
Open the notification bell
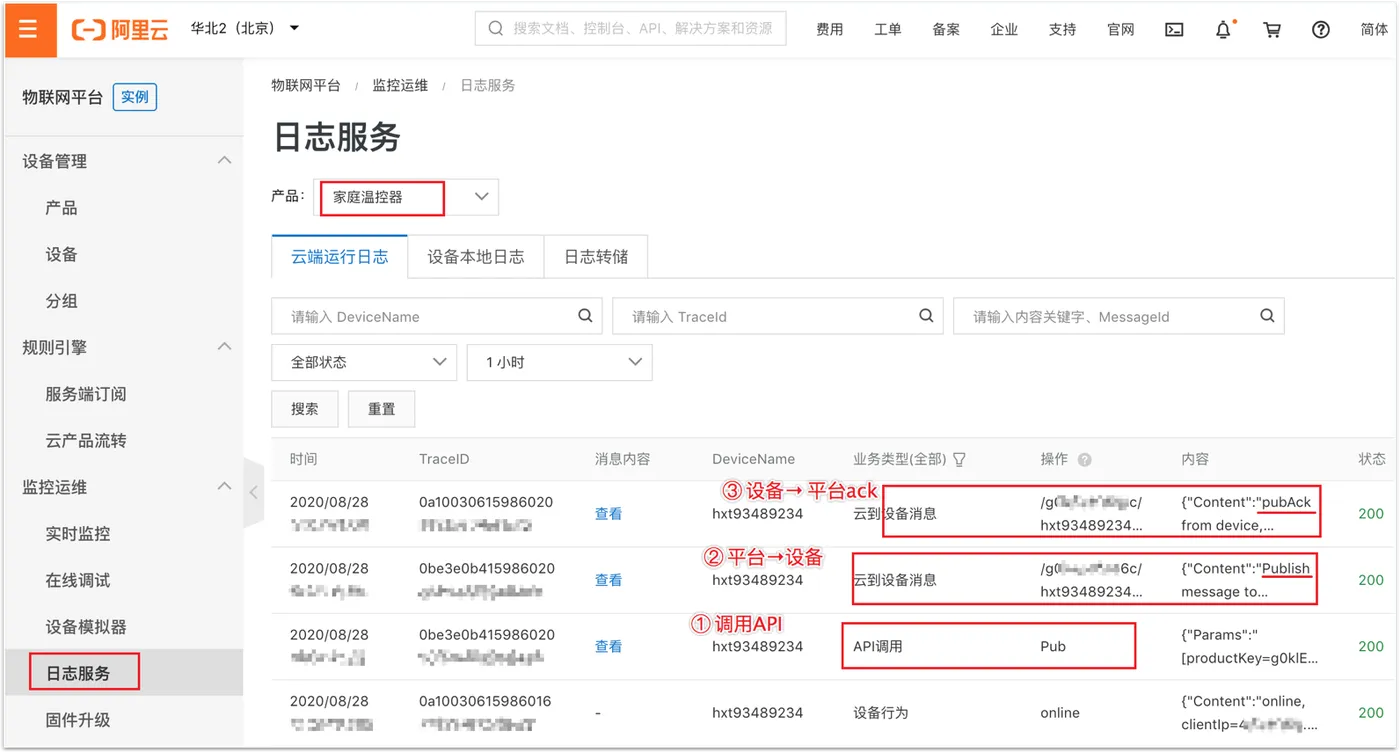click(x=1224, y=29)
